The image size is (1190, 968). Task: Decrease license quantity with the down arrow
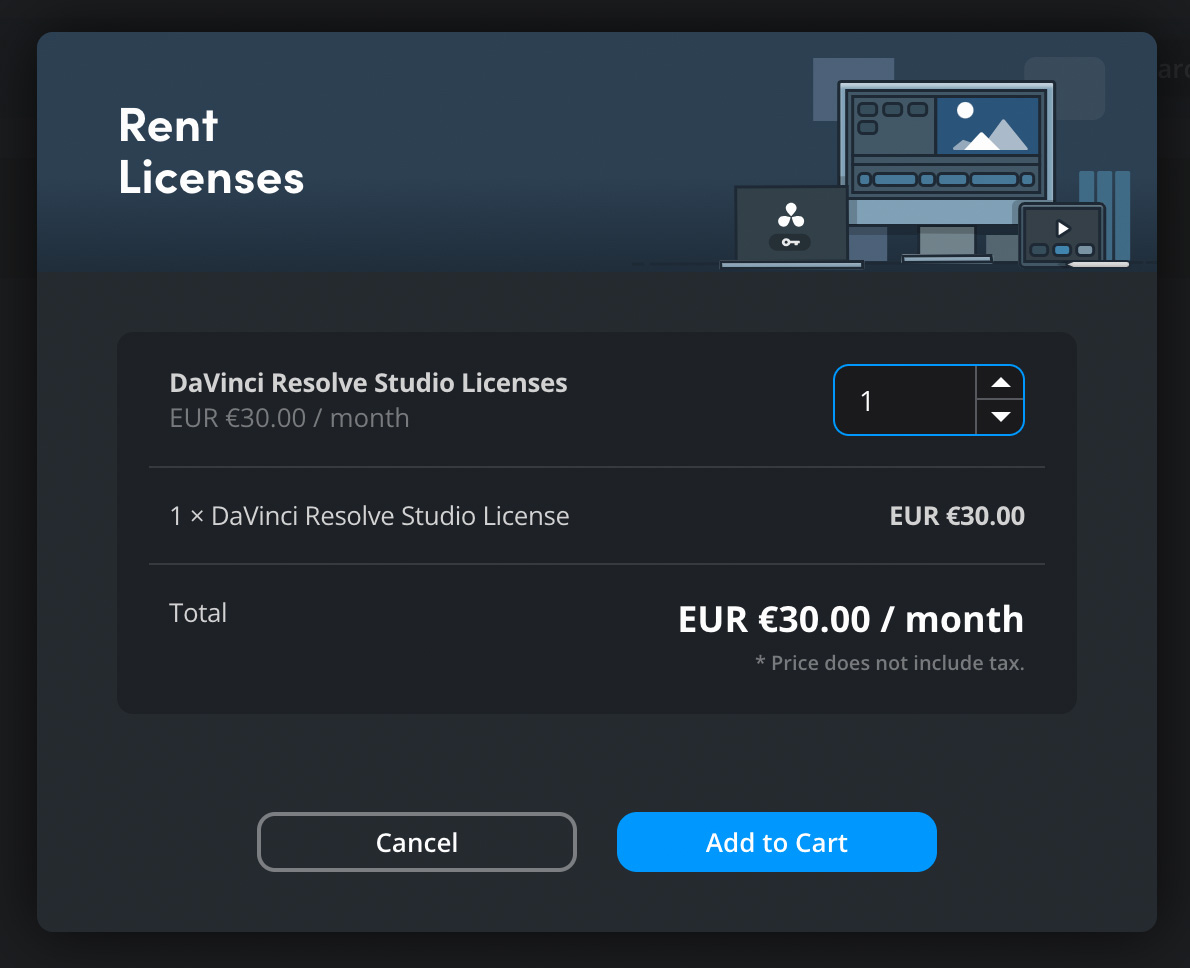pos(1000,417)
